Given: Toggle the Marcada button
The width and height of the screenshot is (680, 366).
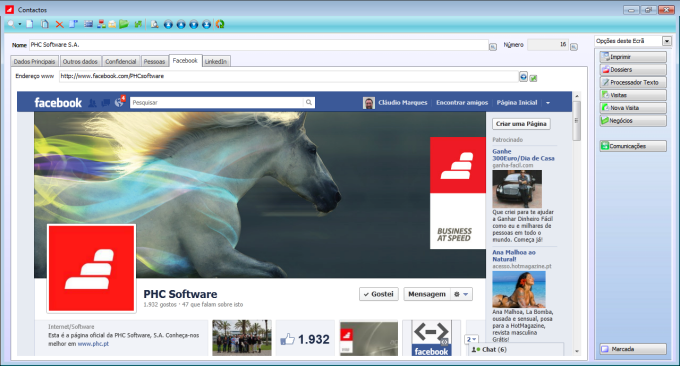Looking at the screenshot, I should click(x=633, y=349).
